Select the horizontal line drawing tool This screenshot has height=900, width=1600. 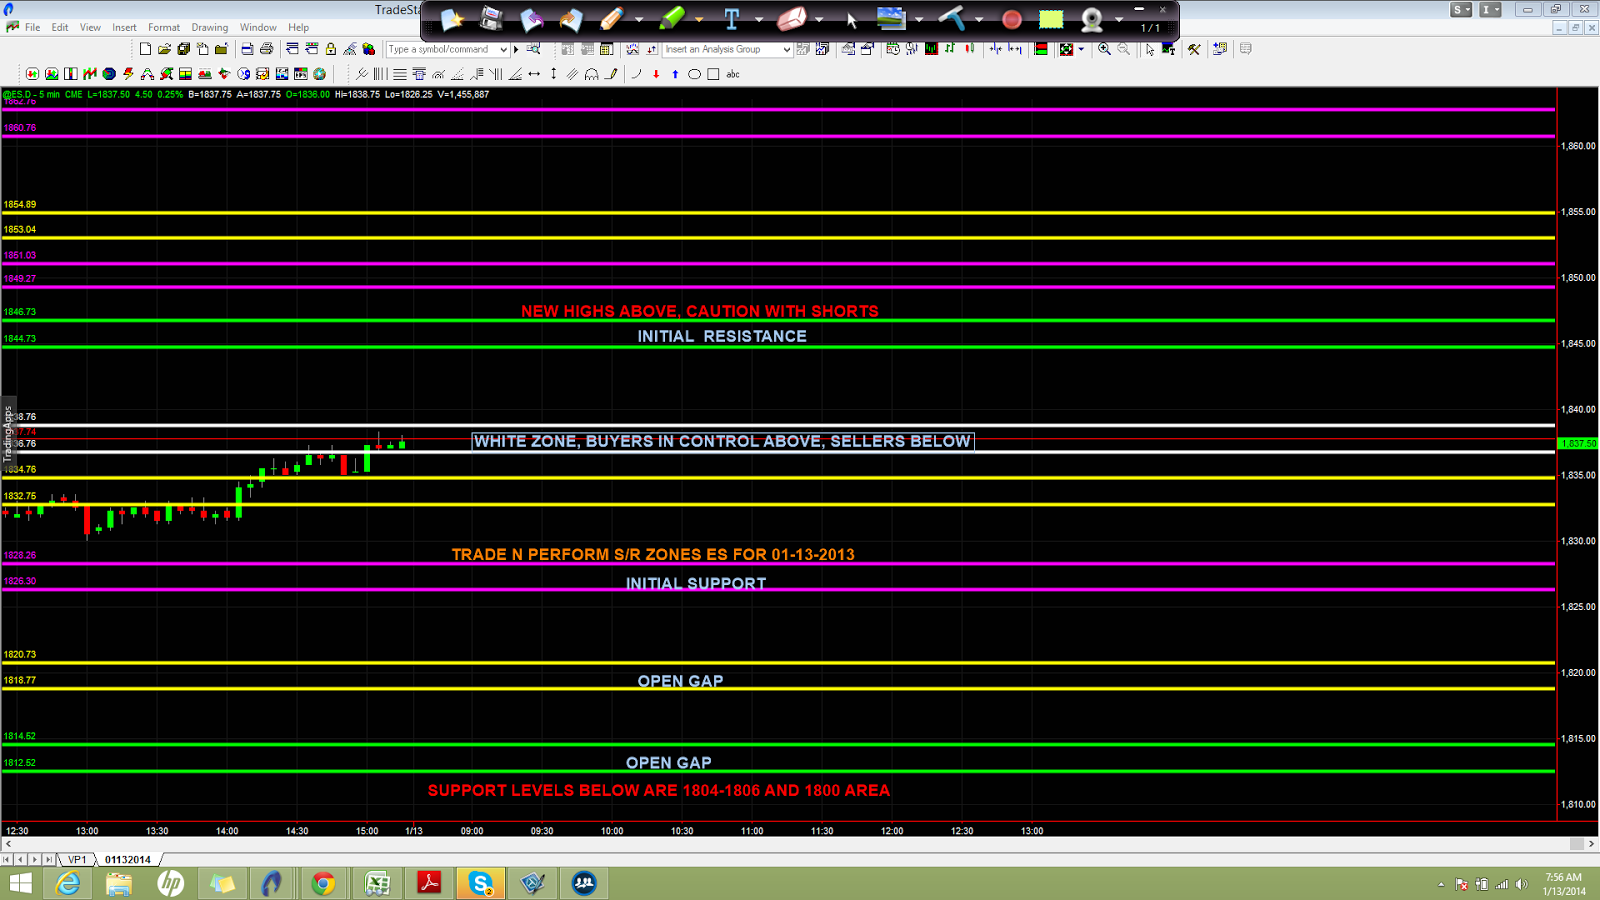click(x=399, y=74)
